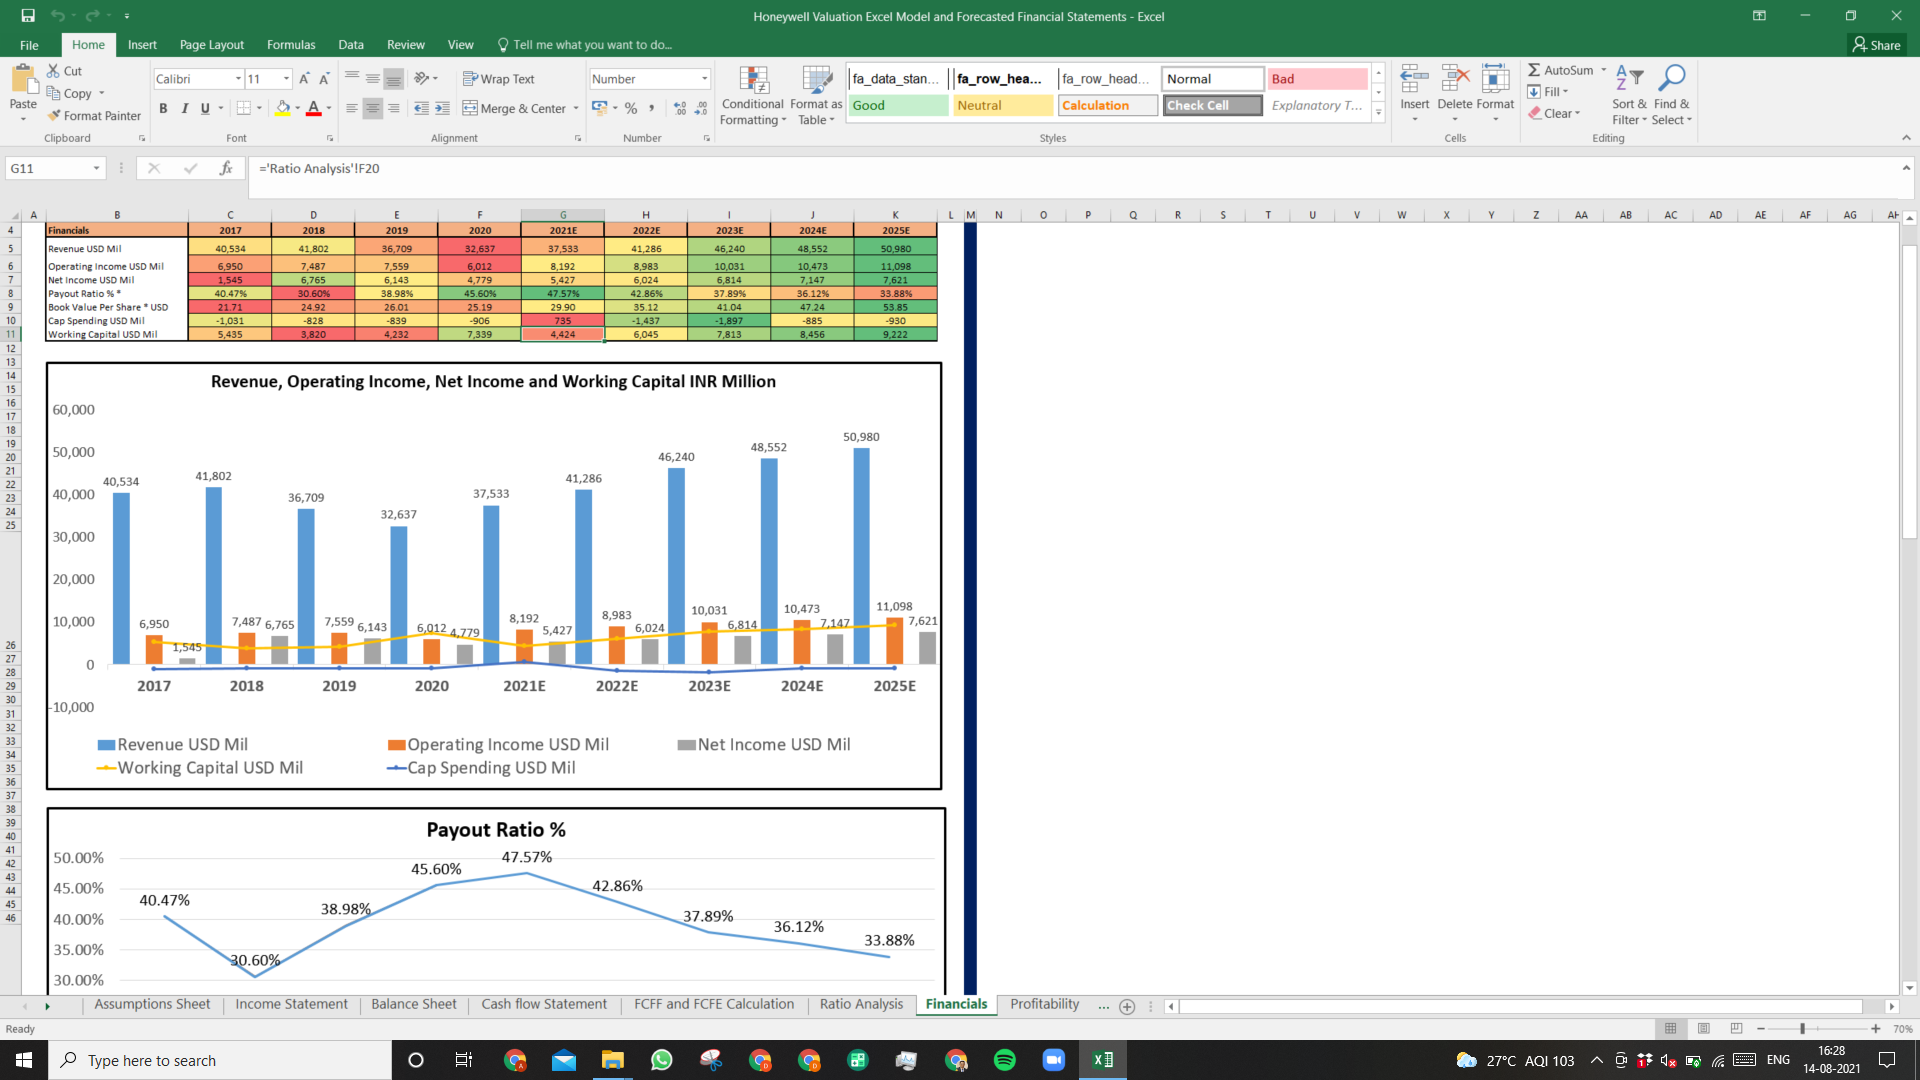Open Format as Table gallery

(x=816, y=96)
